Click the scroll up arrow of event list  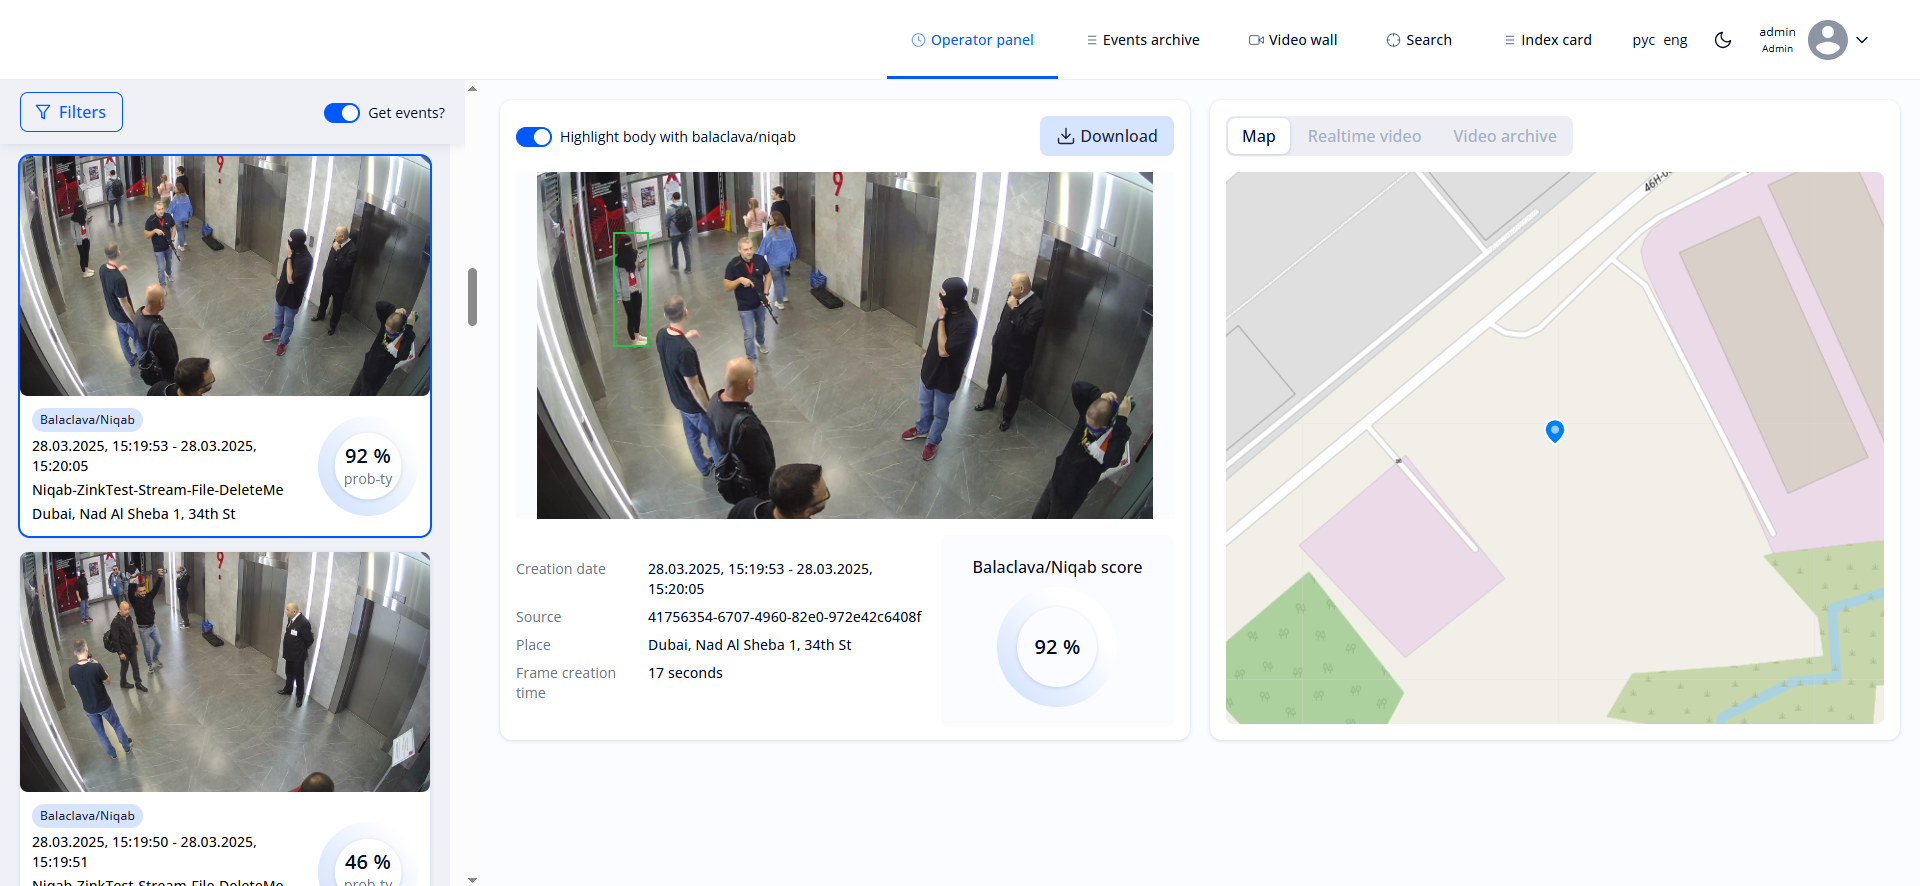click(472, 89)
